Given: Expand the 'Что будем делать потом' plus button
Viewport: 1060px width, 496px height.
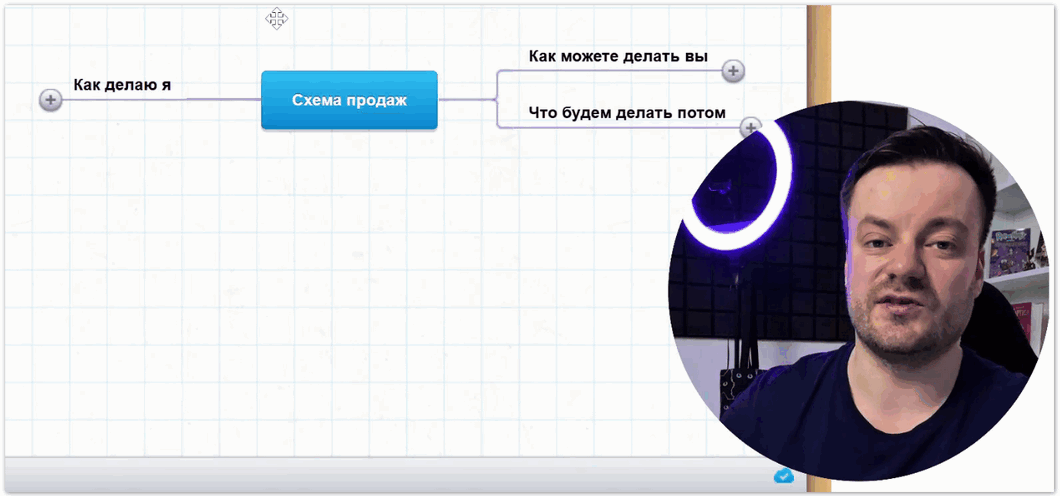Looking at the screenshot, I should click(x=749, y=127).
